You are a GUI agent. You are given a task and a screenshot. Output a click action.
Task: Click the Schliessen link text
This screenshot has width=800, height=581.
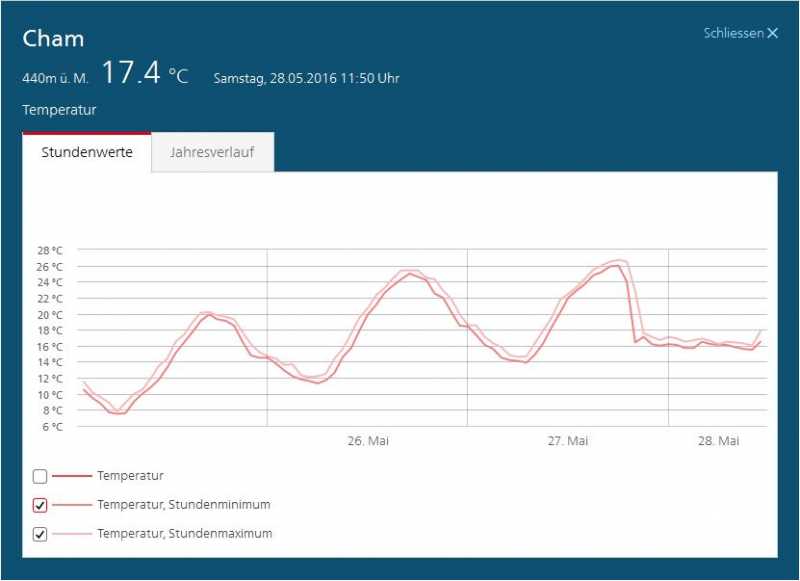pos(733,34)
